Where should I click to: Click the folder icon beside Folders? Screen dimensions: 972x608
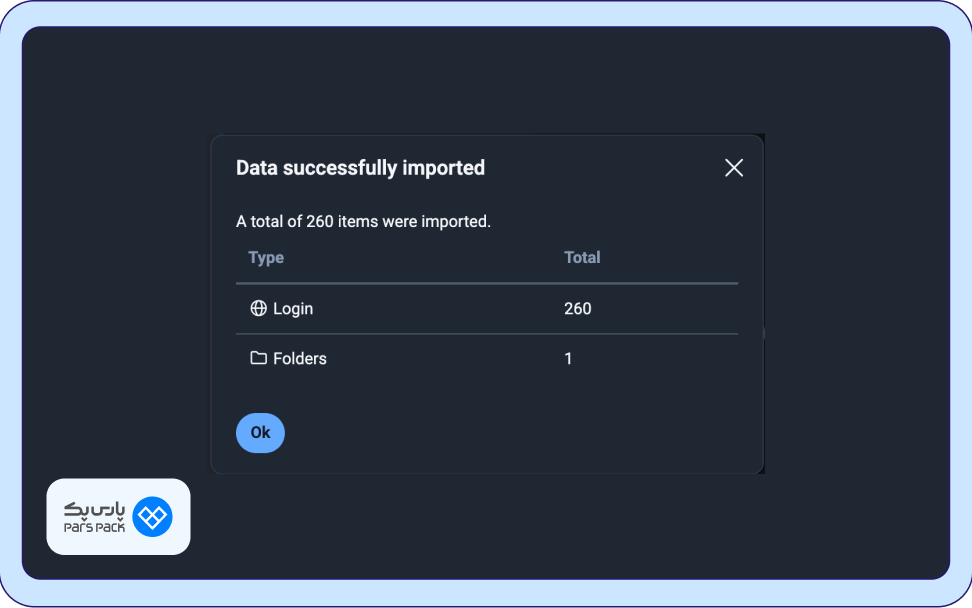pos(258,358)
